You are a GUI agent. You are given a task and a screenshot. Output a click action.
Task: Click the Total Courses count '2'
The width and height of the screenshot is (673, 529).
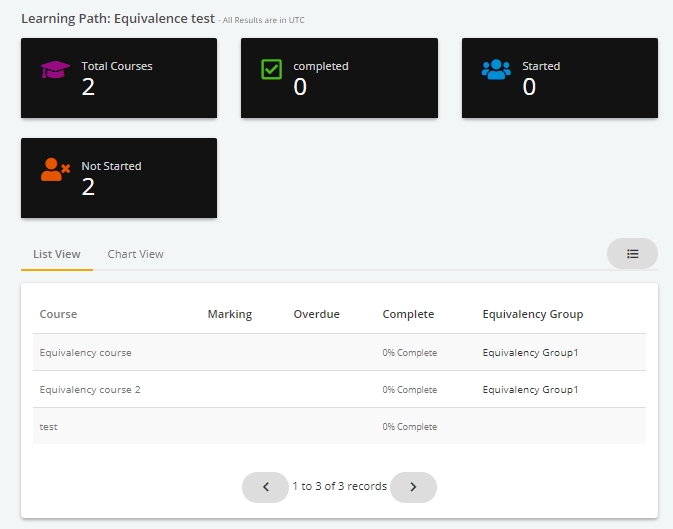88,87
